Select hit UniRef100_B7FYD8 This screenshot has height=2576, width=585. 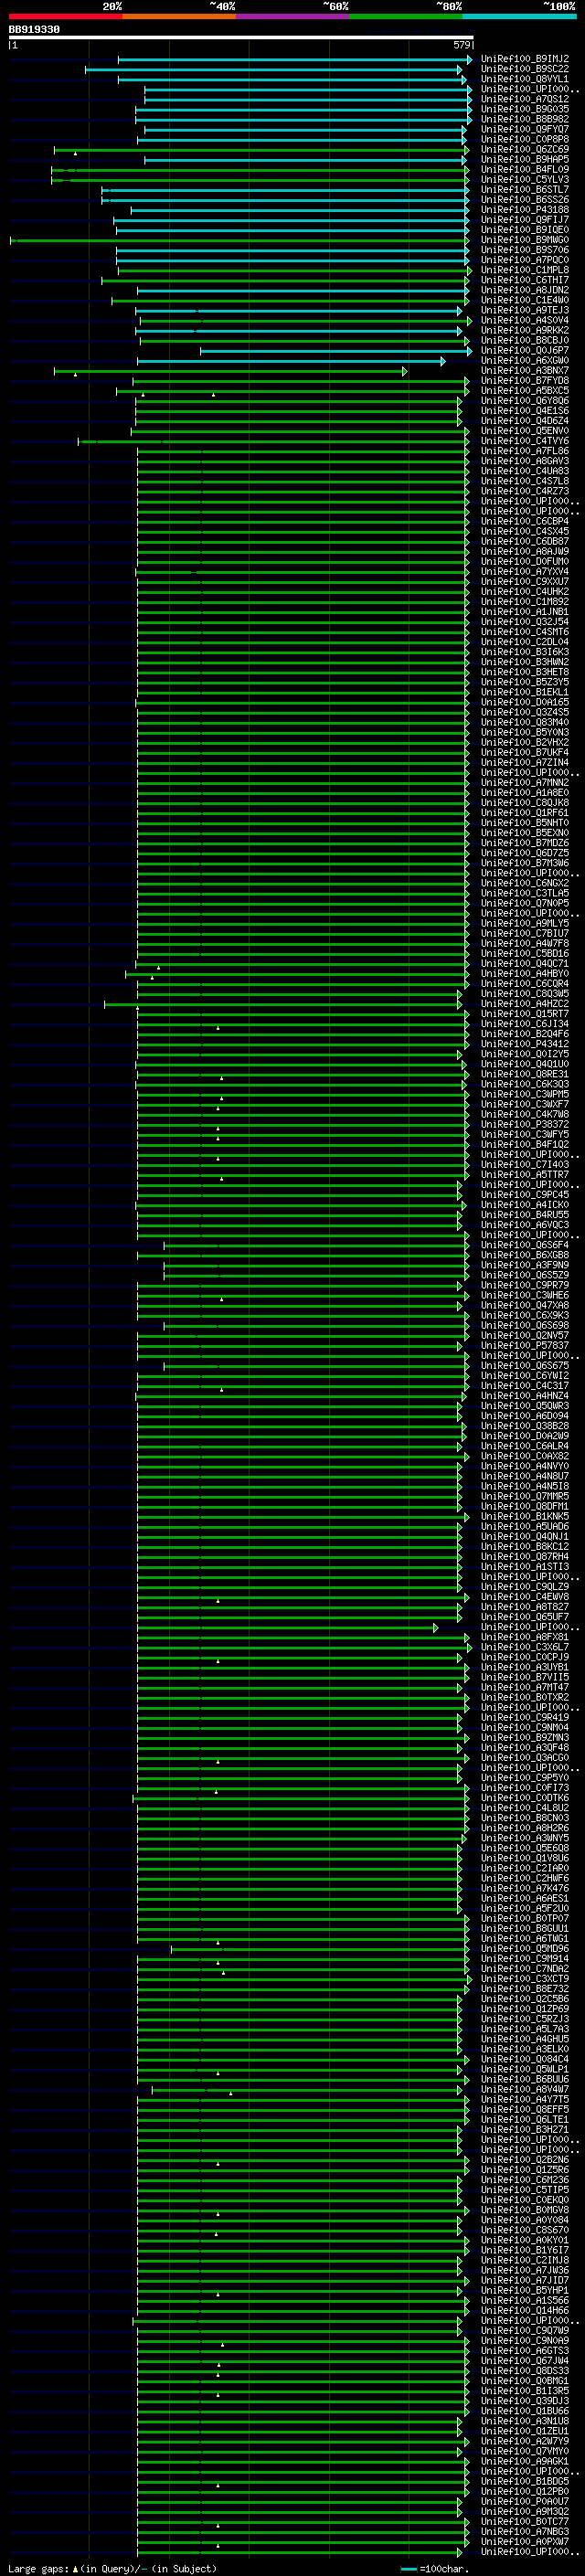[x=525, y=380]
